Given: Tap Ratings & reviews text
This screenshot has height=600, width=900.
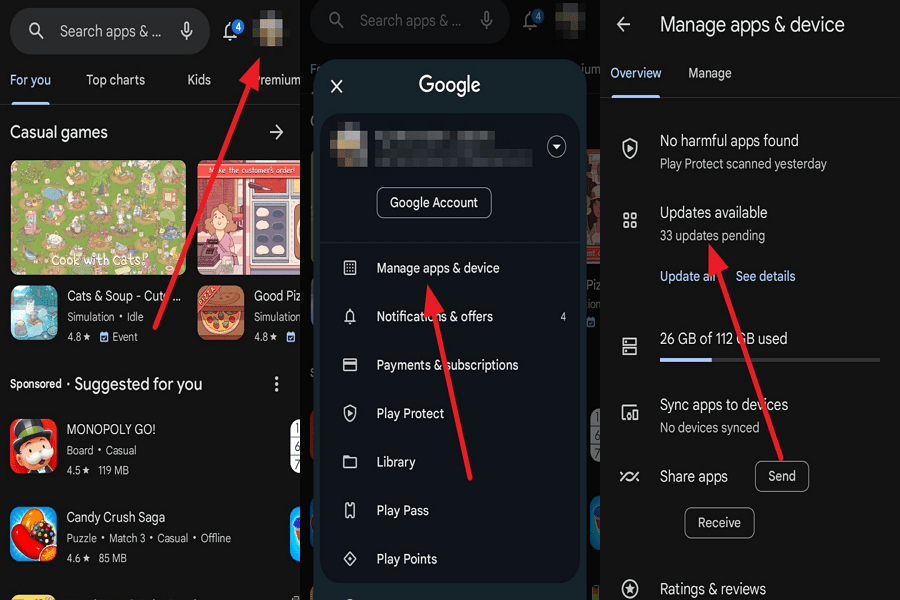Looking at the screenshot, I should (x=712, y=589).
